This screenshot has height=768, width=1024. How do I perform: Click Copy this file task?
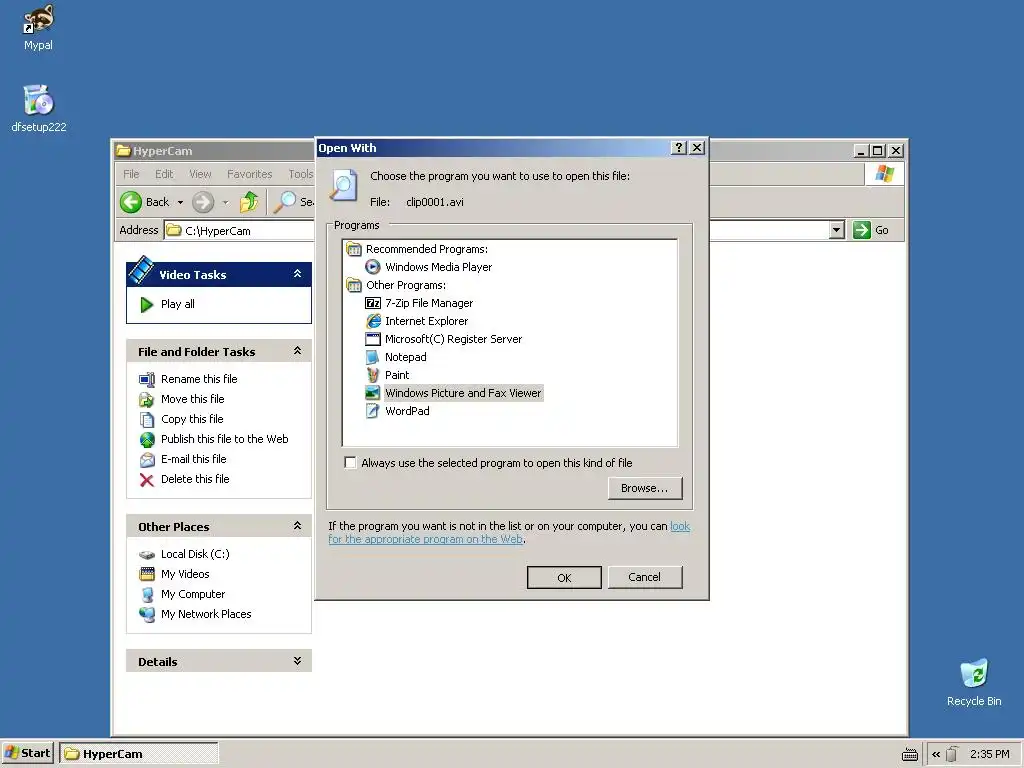point(192,419)
